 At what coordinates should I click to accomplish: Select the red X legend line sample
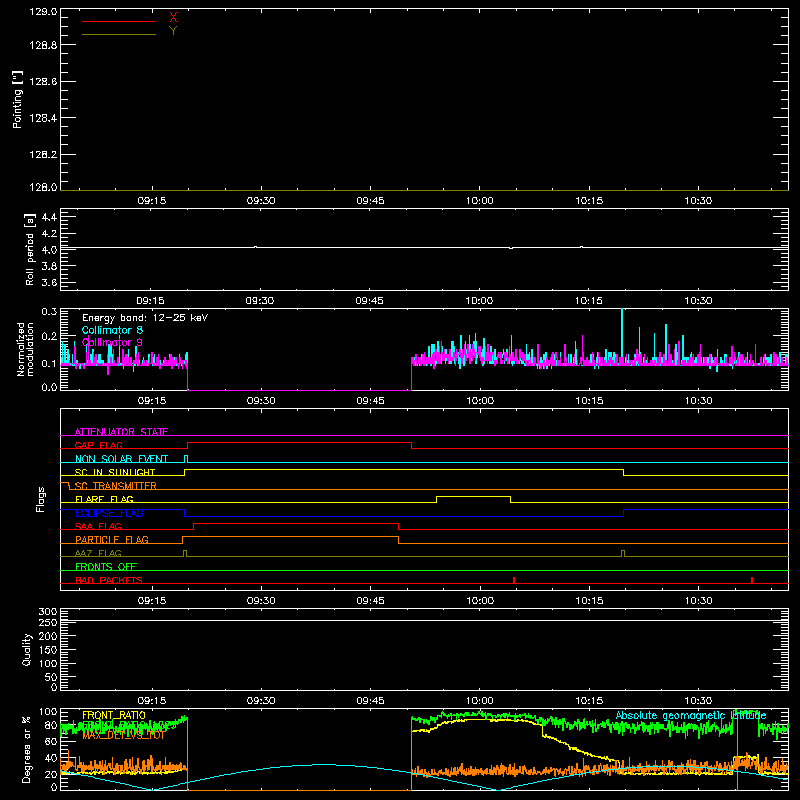(x=119, y=21)
